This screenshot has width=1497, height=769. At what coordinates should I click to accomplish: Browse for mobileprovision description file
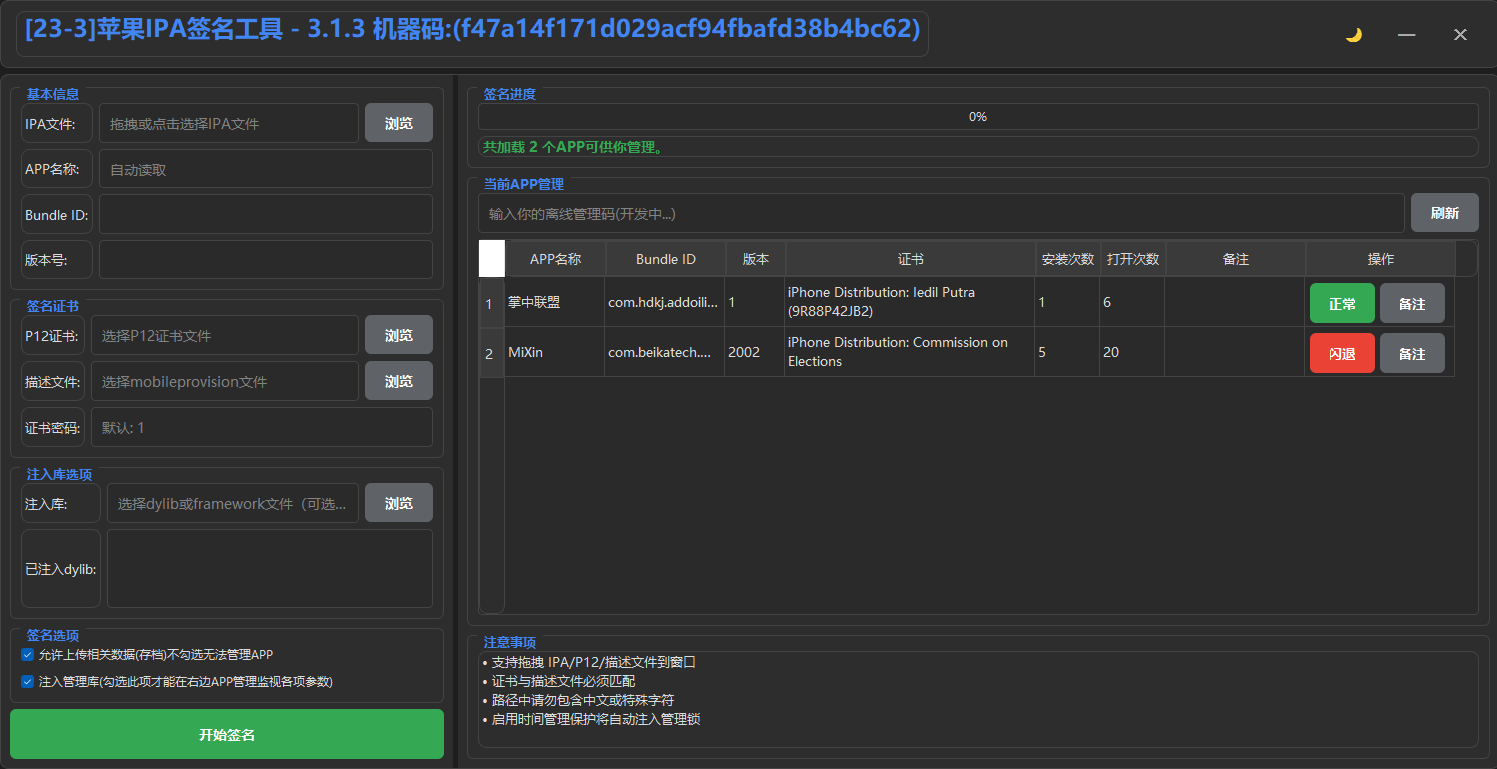398,381
